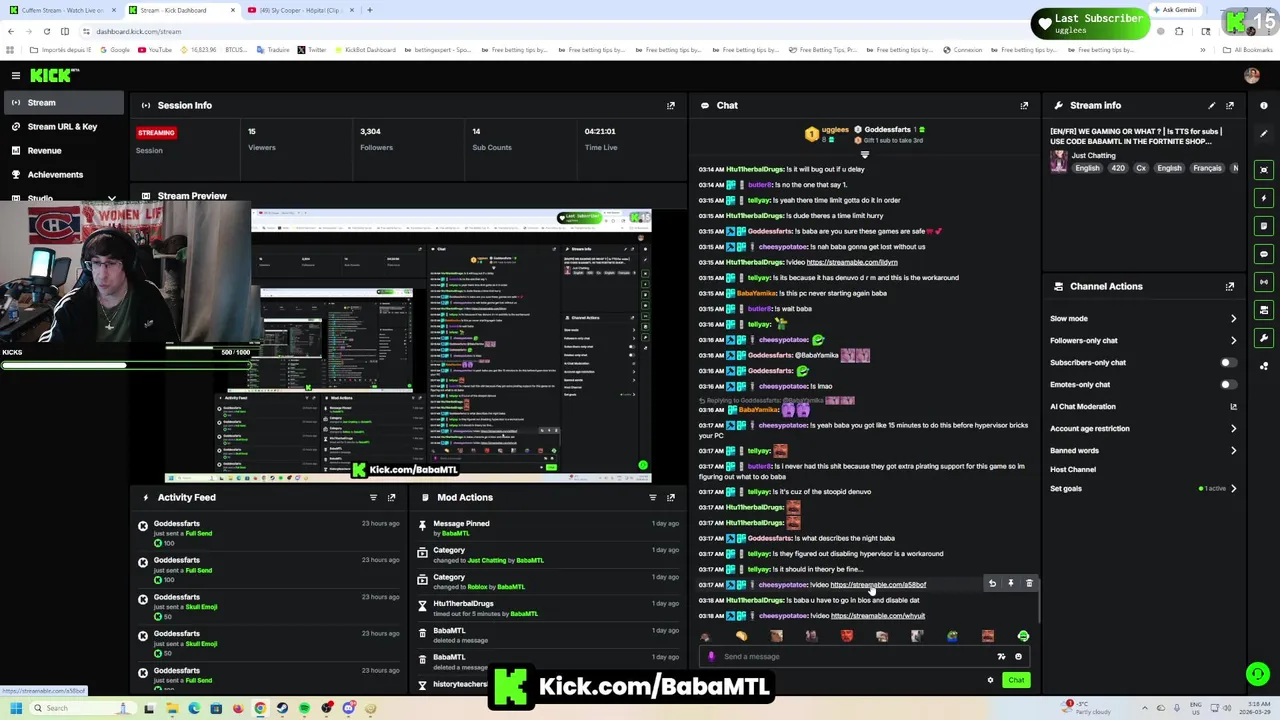Screen dimensions: 1280x720
Task: Pin the hovered cheesypotatoe chat message
Action: [1010, 583]
